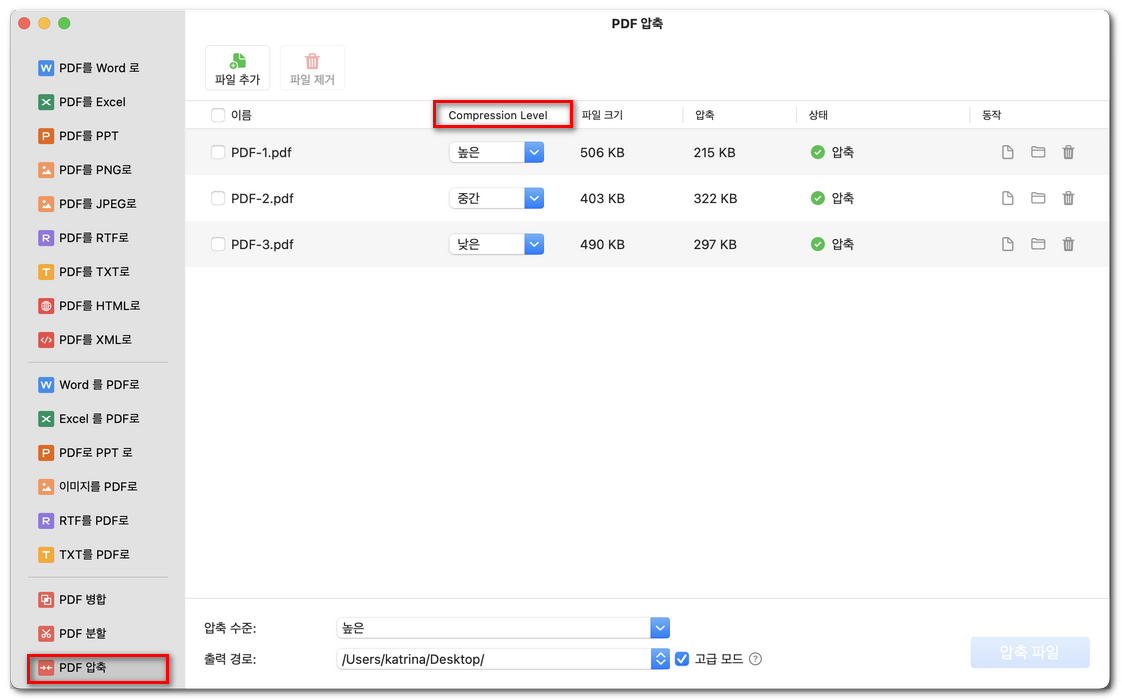Open PDF-2.pdf compression level dropdown 중간
This screenshot has width=1122, height=700.
[497, 198]
